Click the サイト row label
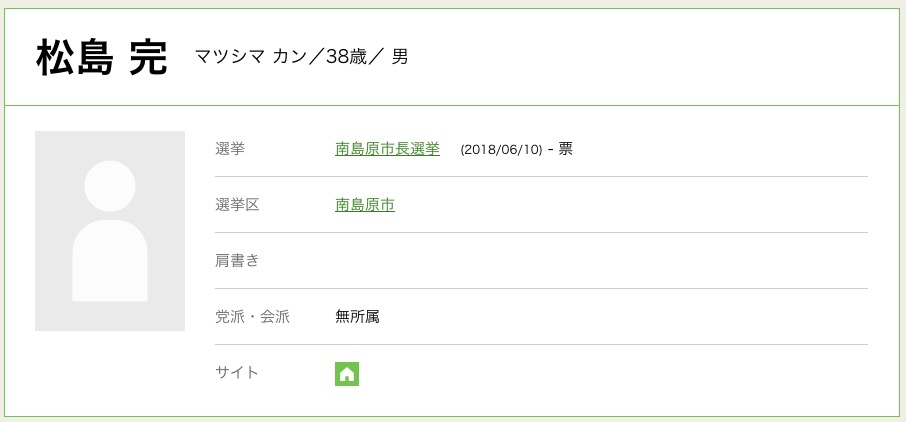Viewport: 906px width, 422px height. pyautogui.click(x=237, y=373)
